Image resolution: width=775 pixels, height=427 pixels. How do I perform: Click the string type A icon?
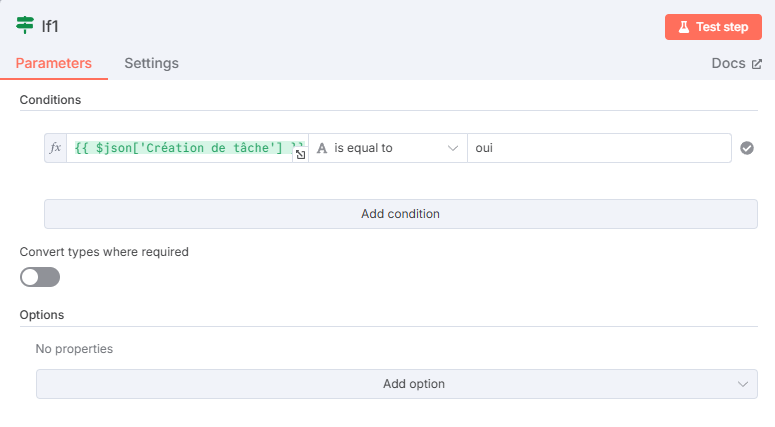322,148
